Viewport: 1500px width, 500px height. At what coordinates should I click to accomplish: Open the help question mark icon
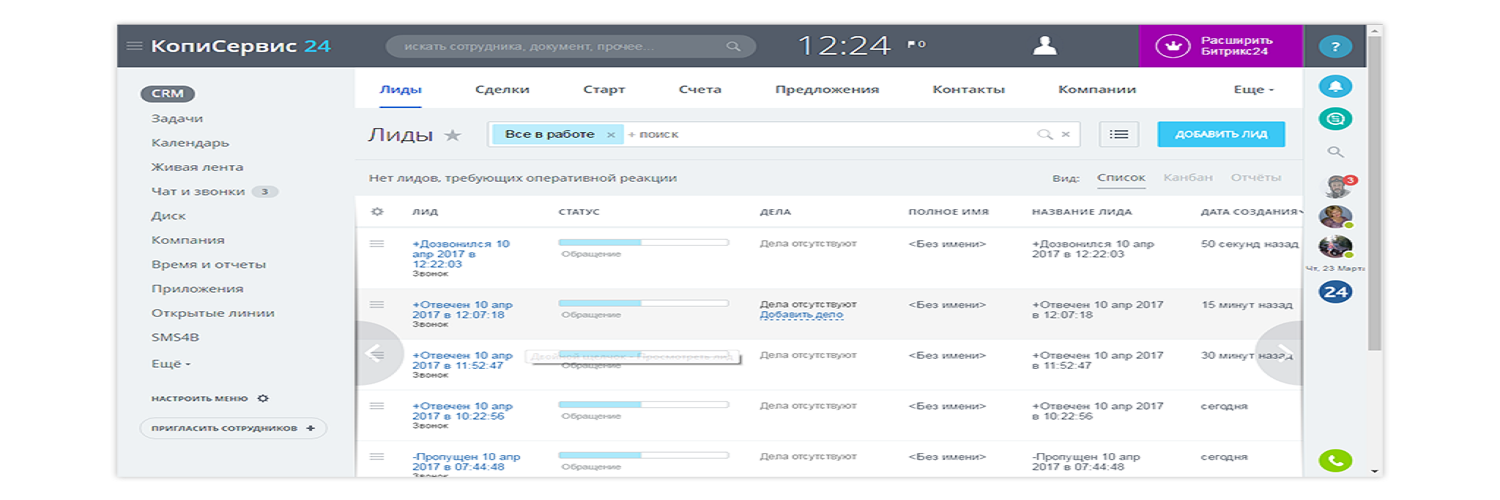click(1335, 46)
